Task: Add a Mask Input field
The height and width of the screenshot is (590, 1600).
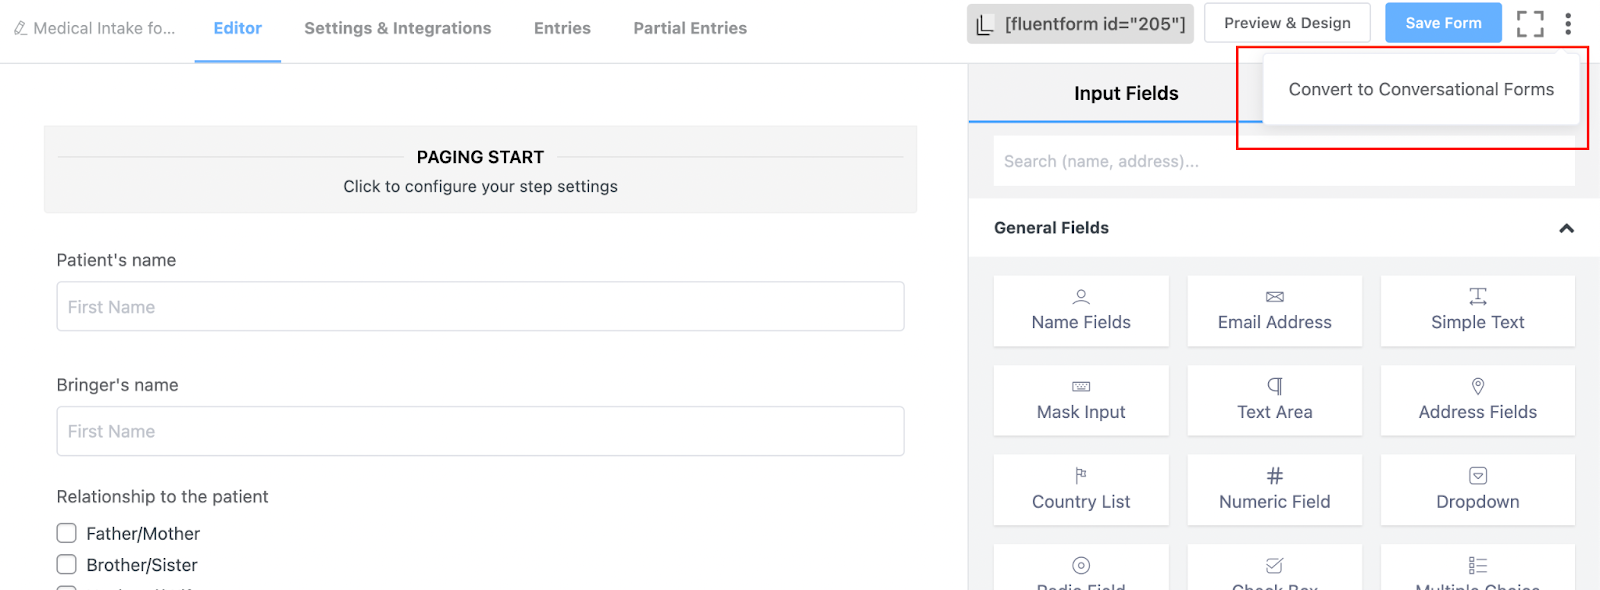Action: 1081,400
